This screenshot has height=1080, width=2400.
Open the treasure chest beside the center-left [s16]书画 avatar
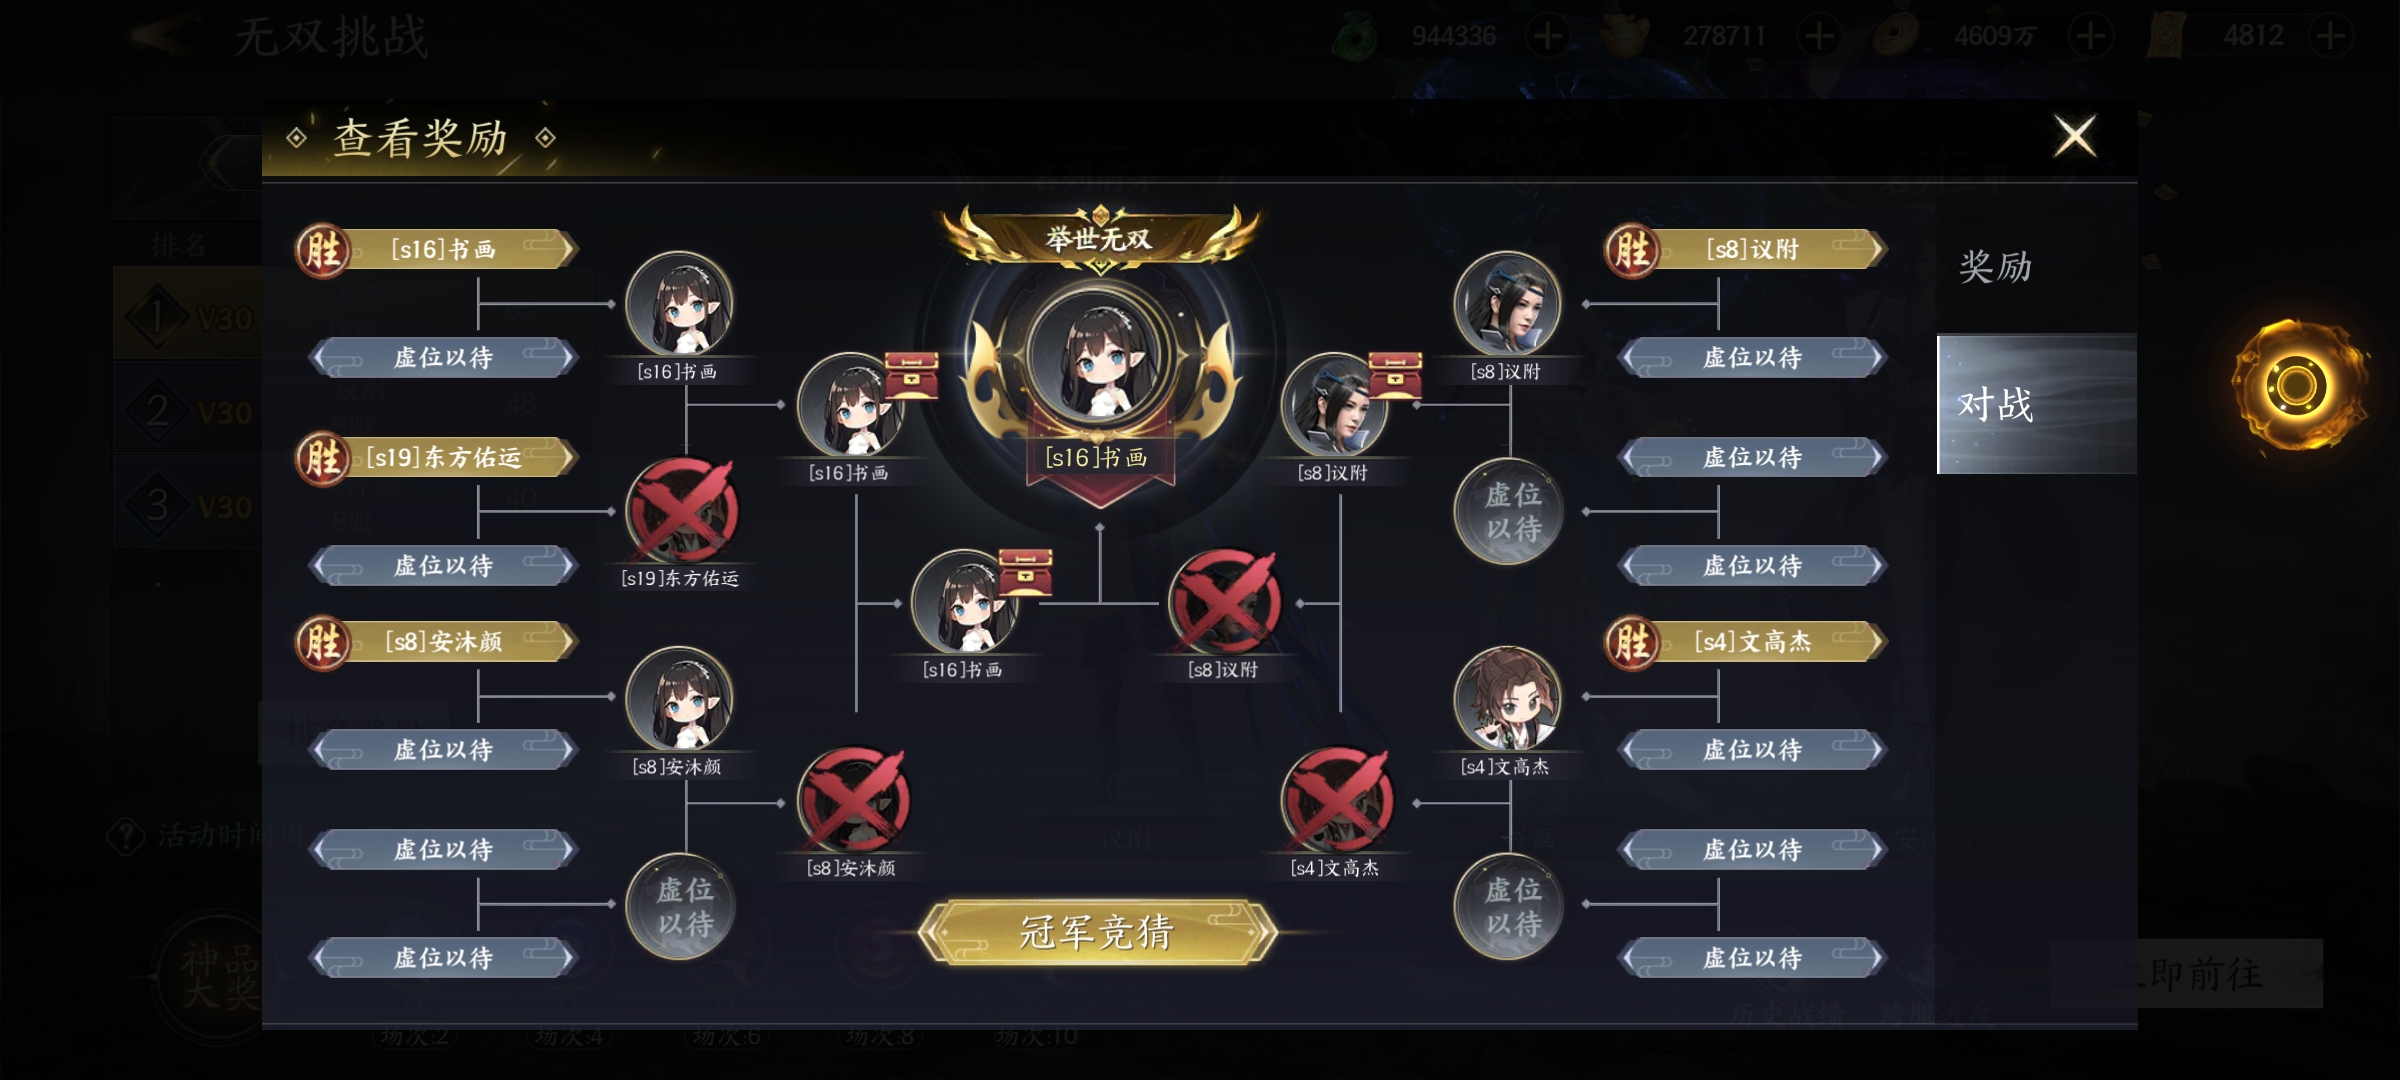(912, 375)
